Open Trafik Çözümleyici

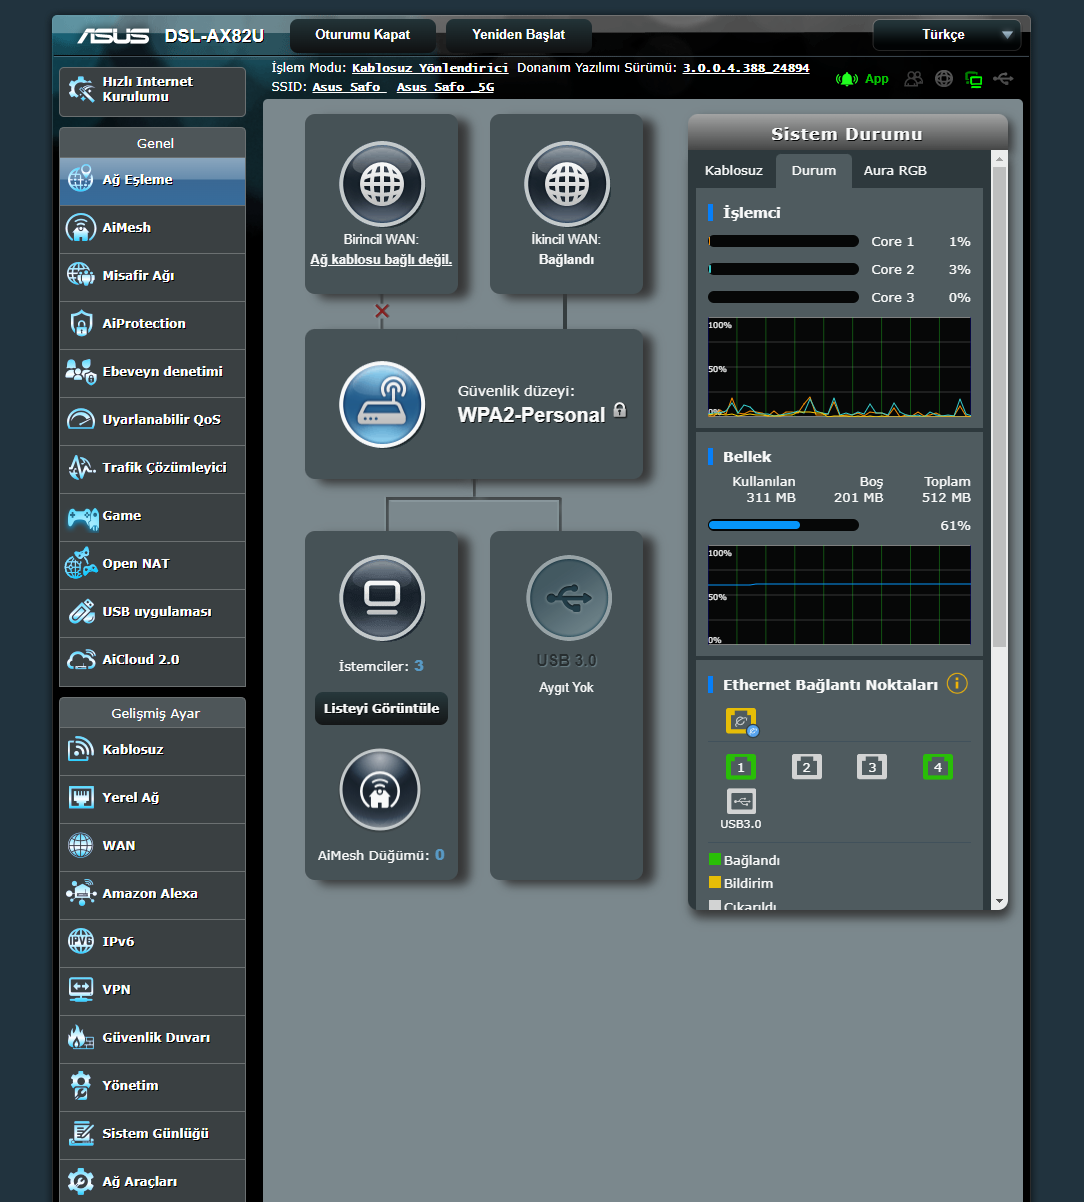(x=152, y=469)
